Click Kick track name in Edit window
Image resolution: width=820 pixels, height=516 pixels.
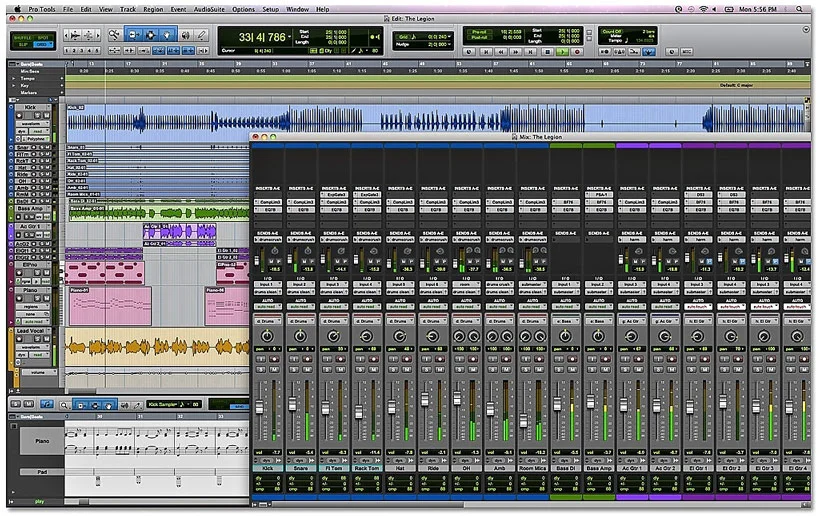tap(31, 108)
